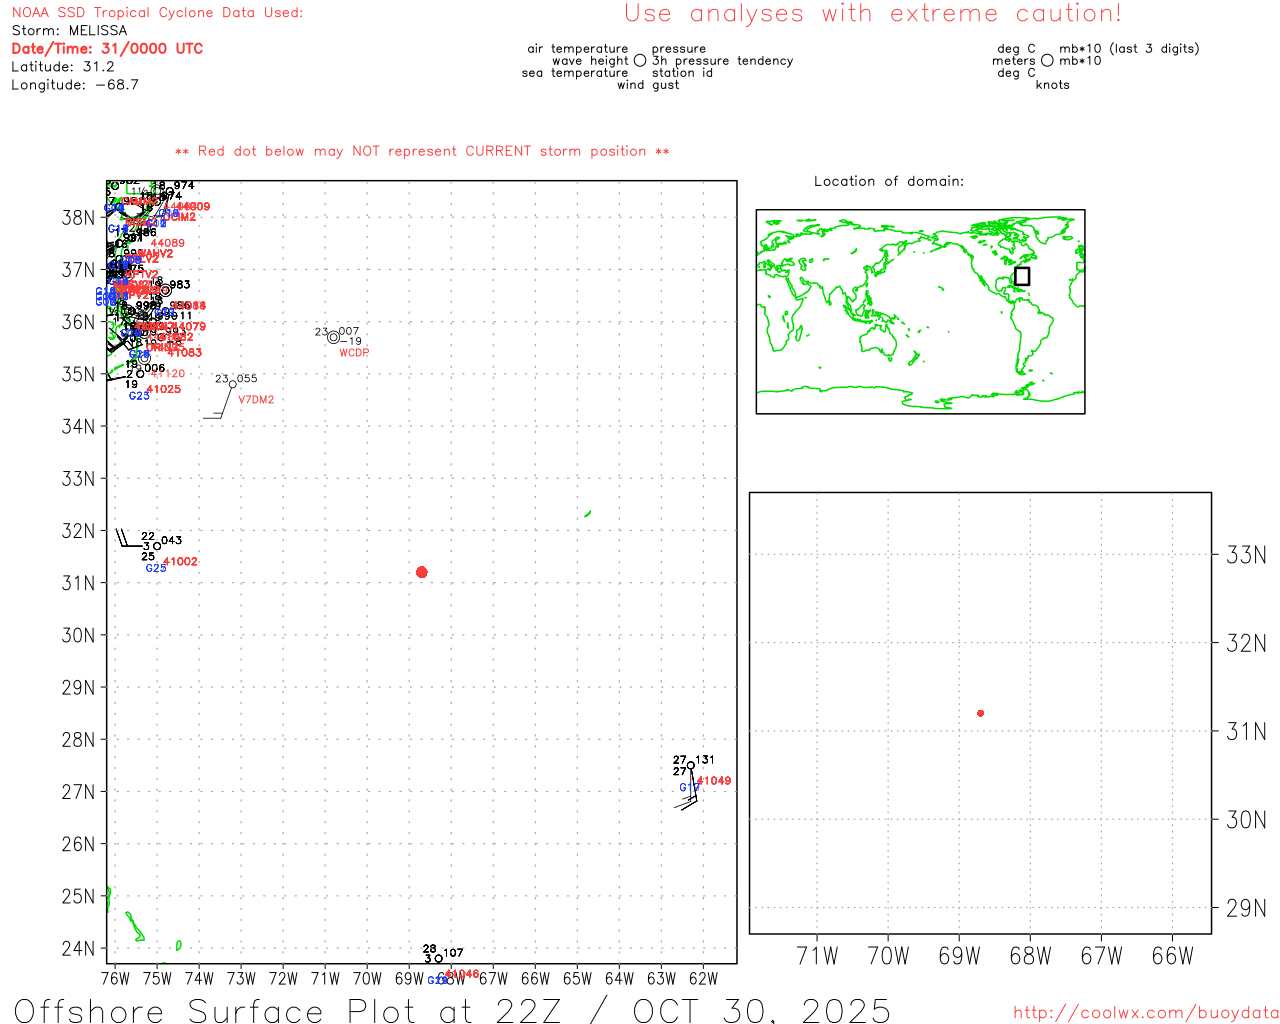Select the 41046 buoy label near bottom
This screenshot has width=1280, height=1024.
[462, 974]
